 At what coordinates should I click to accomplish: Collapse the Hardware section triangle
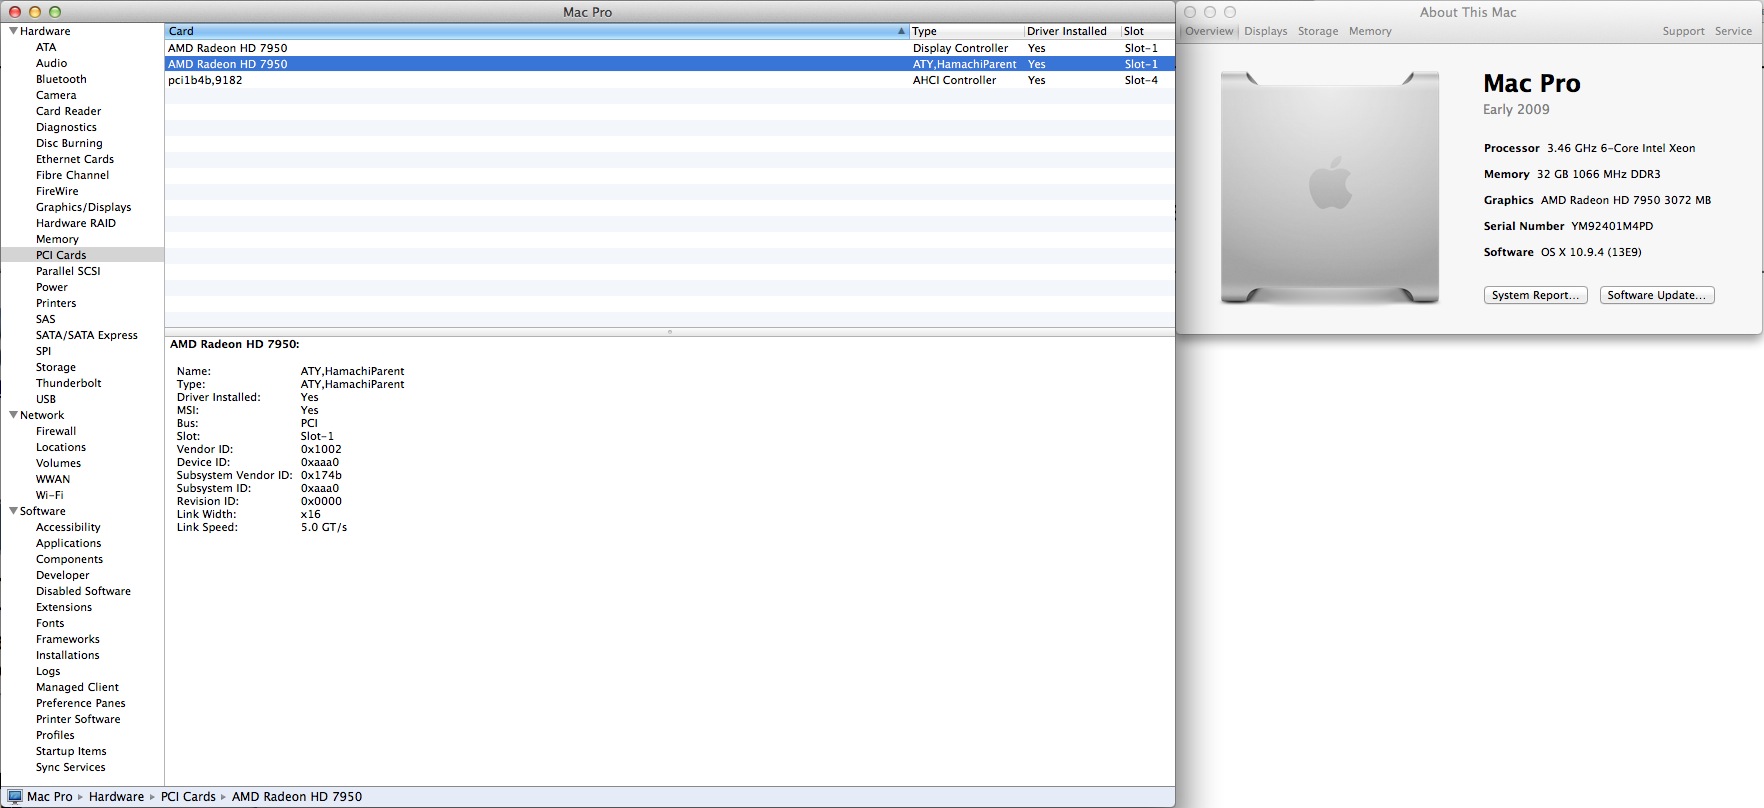(13, 31)
